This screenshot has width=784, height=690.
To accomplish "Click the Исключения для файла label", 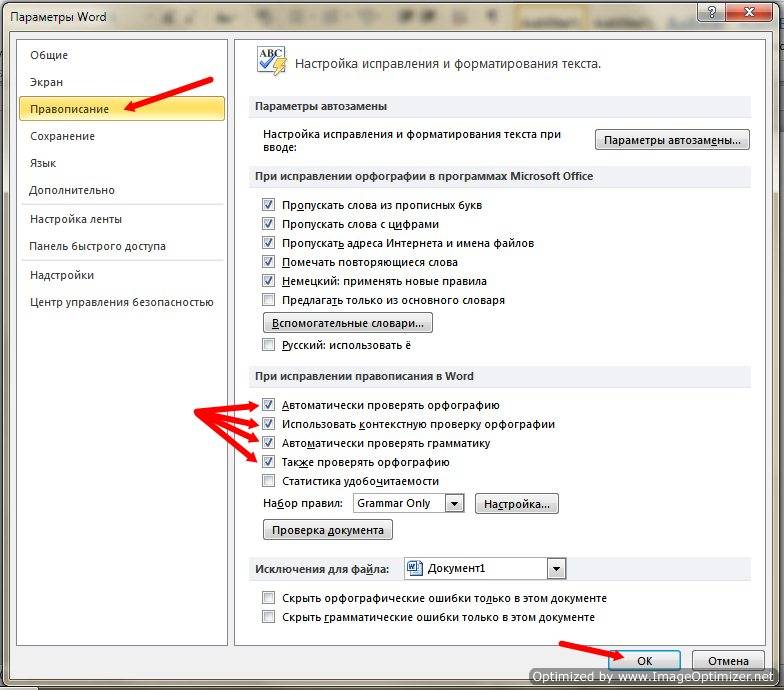I will point(322,569).
